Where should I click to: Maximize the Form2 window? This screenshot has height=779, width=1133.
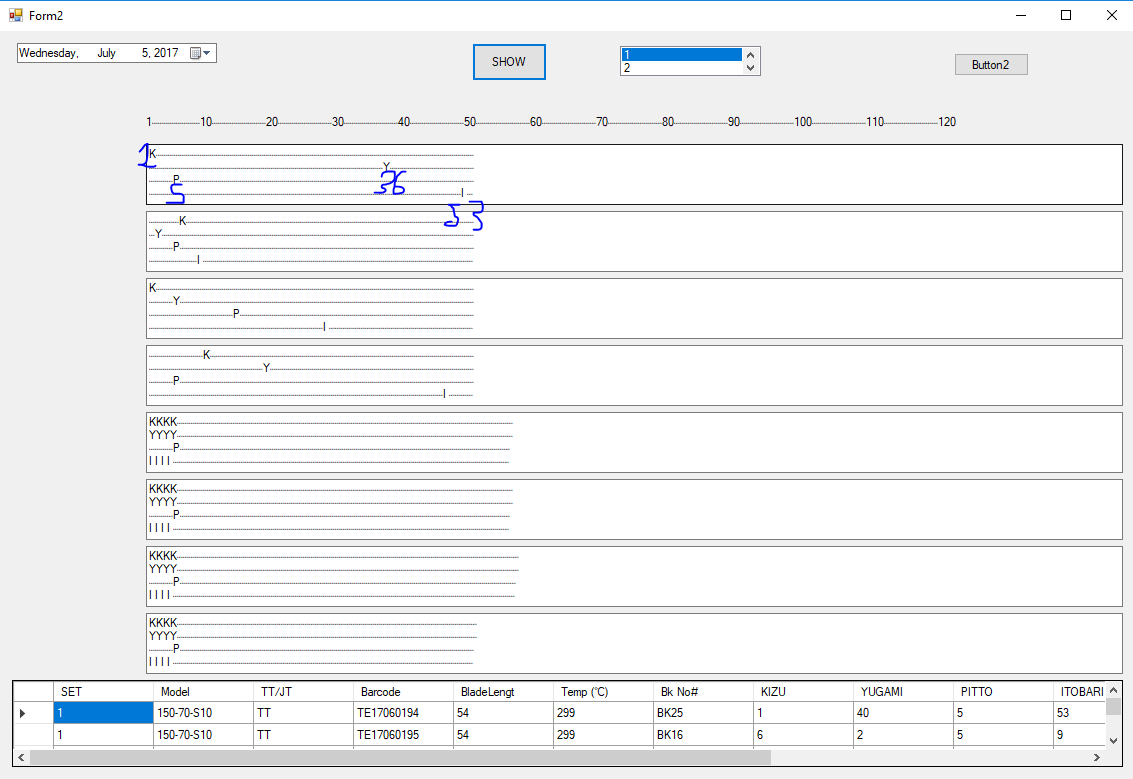(1066, 15)
